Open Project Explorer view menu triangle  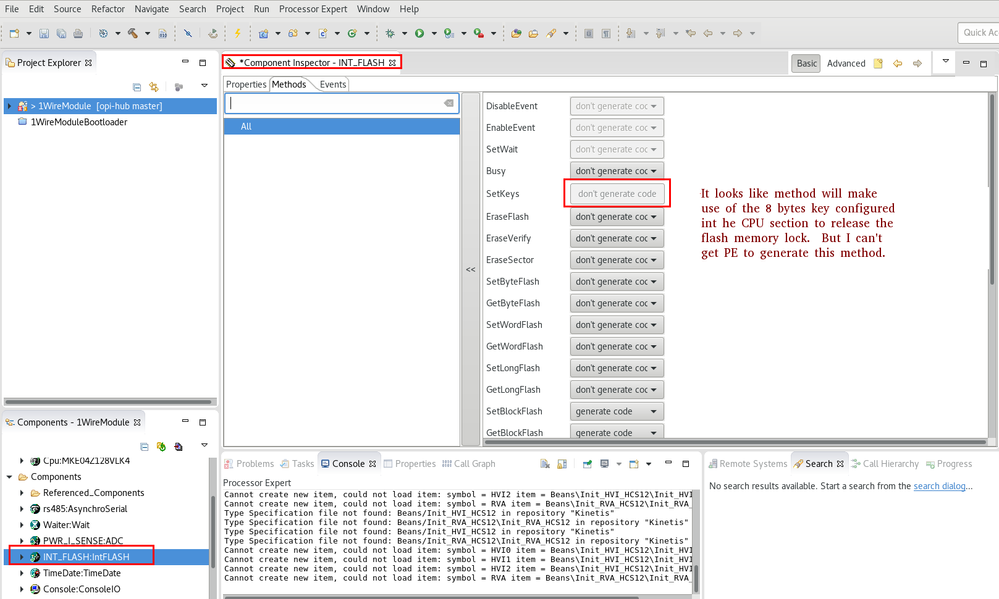204,85
